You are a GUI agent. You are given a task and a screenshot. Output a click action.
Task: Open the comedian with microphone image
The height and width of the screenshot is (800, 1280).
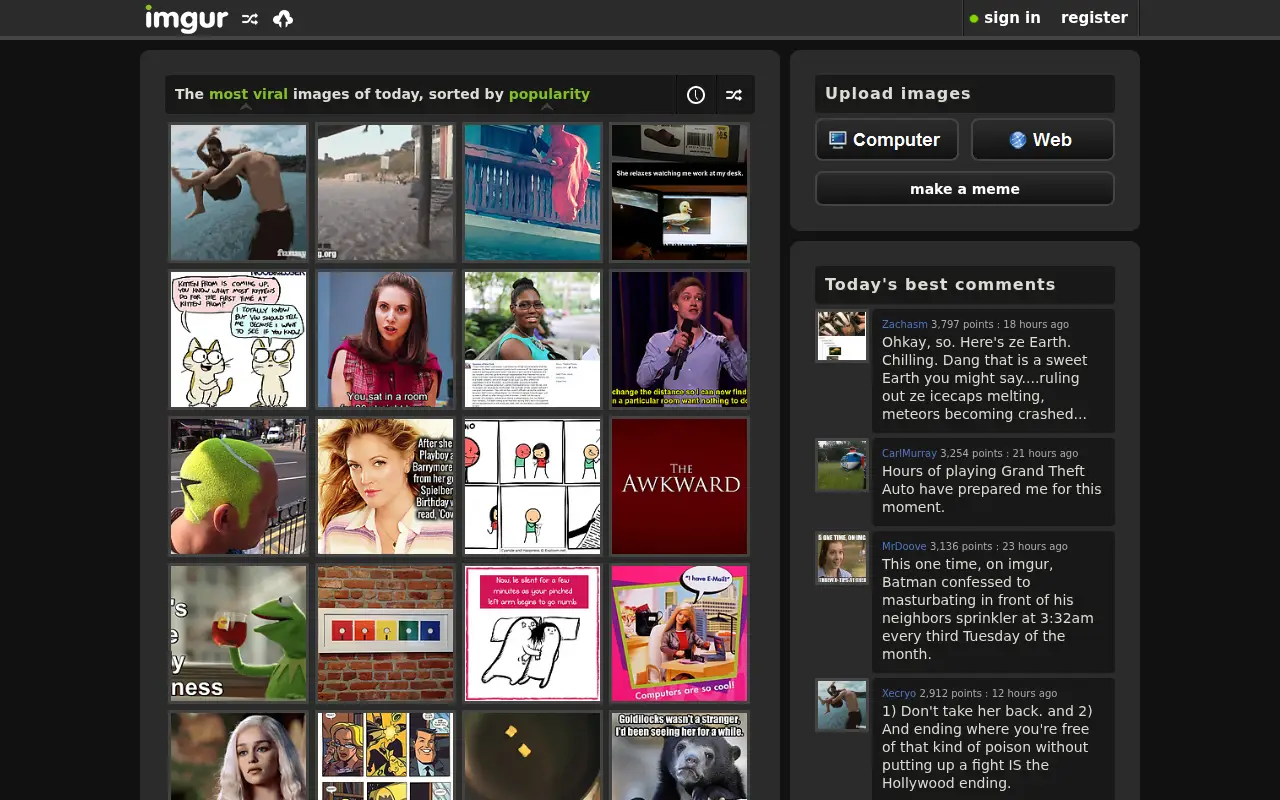coord(680,339)
